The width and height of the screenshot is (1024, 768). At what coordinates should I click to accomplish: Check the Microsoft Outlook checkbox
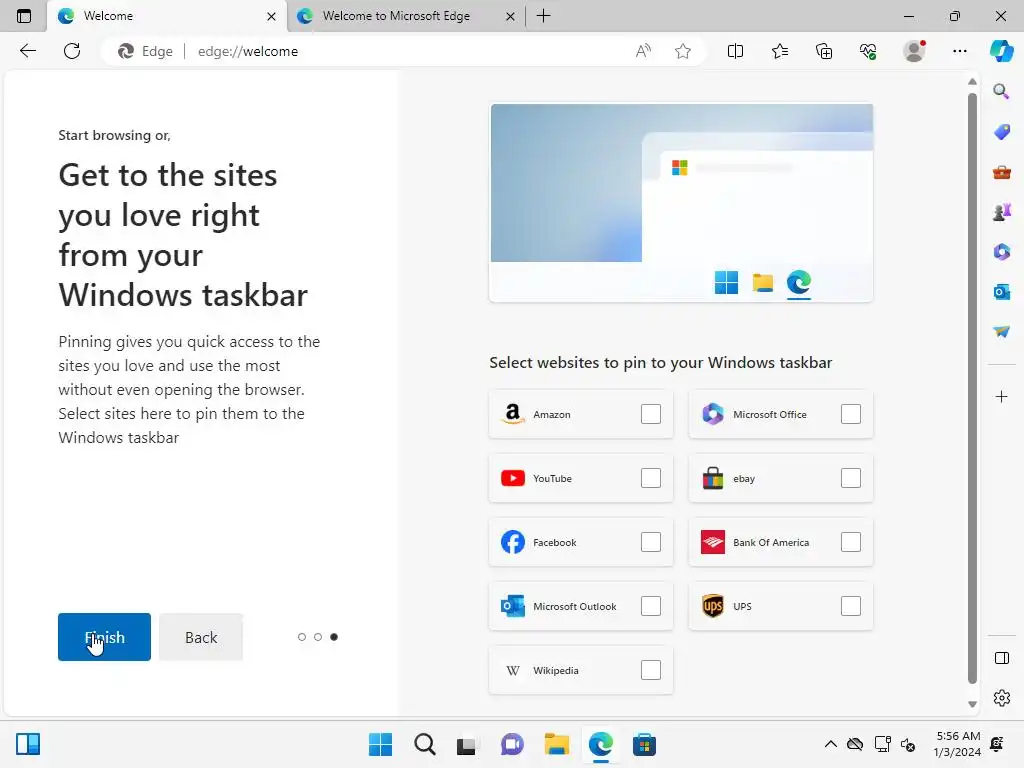click(650, 606)
